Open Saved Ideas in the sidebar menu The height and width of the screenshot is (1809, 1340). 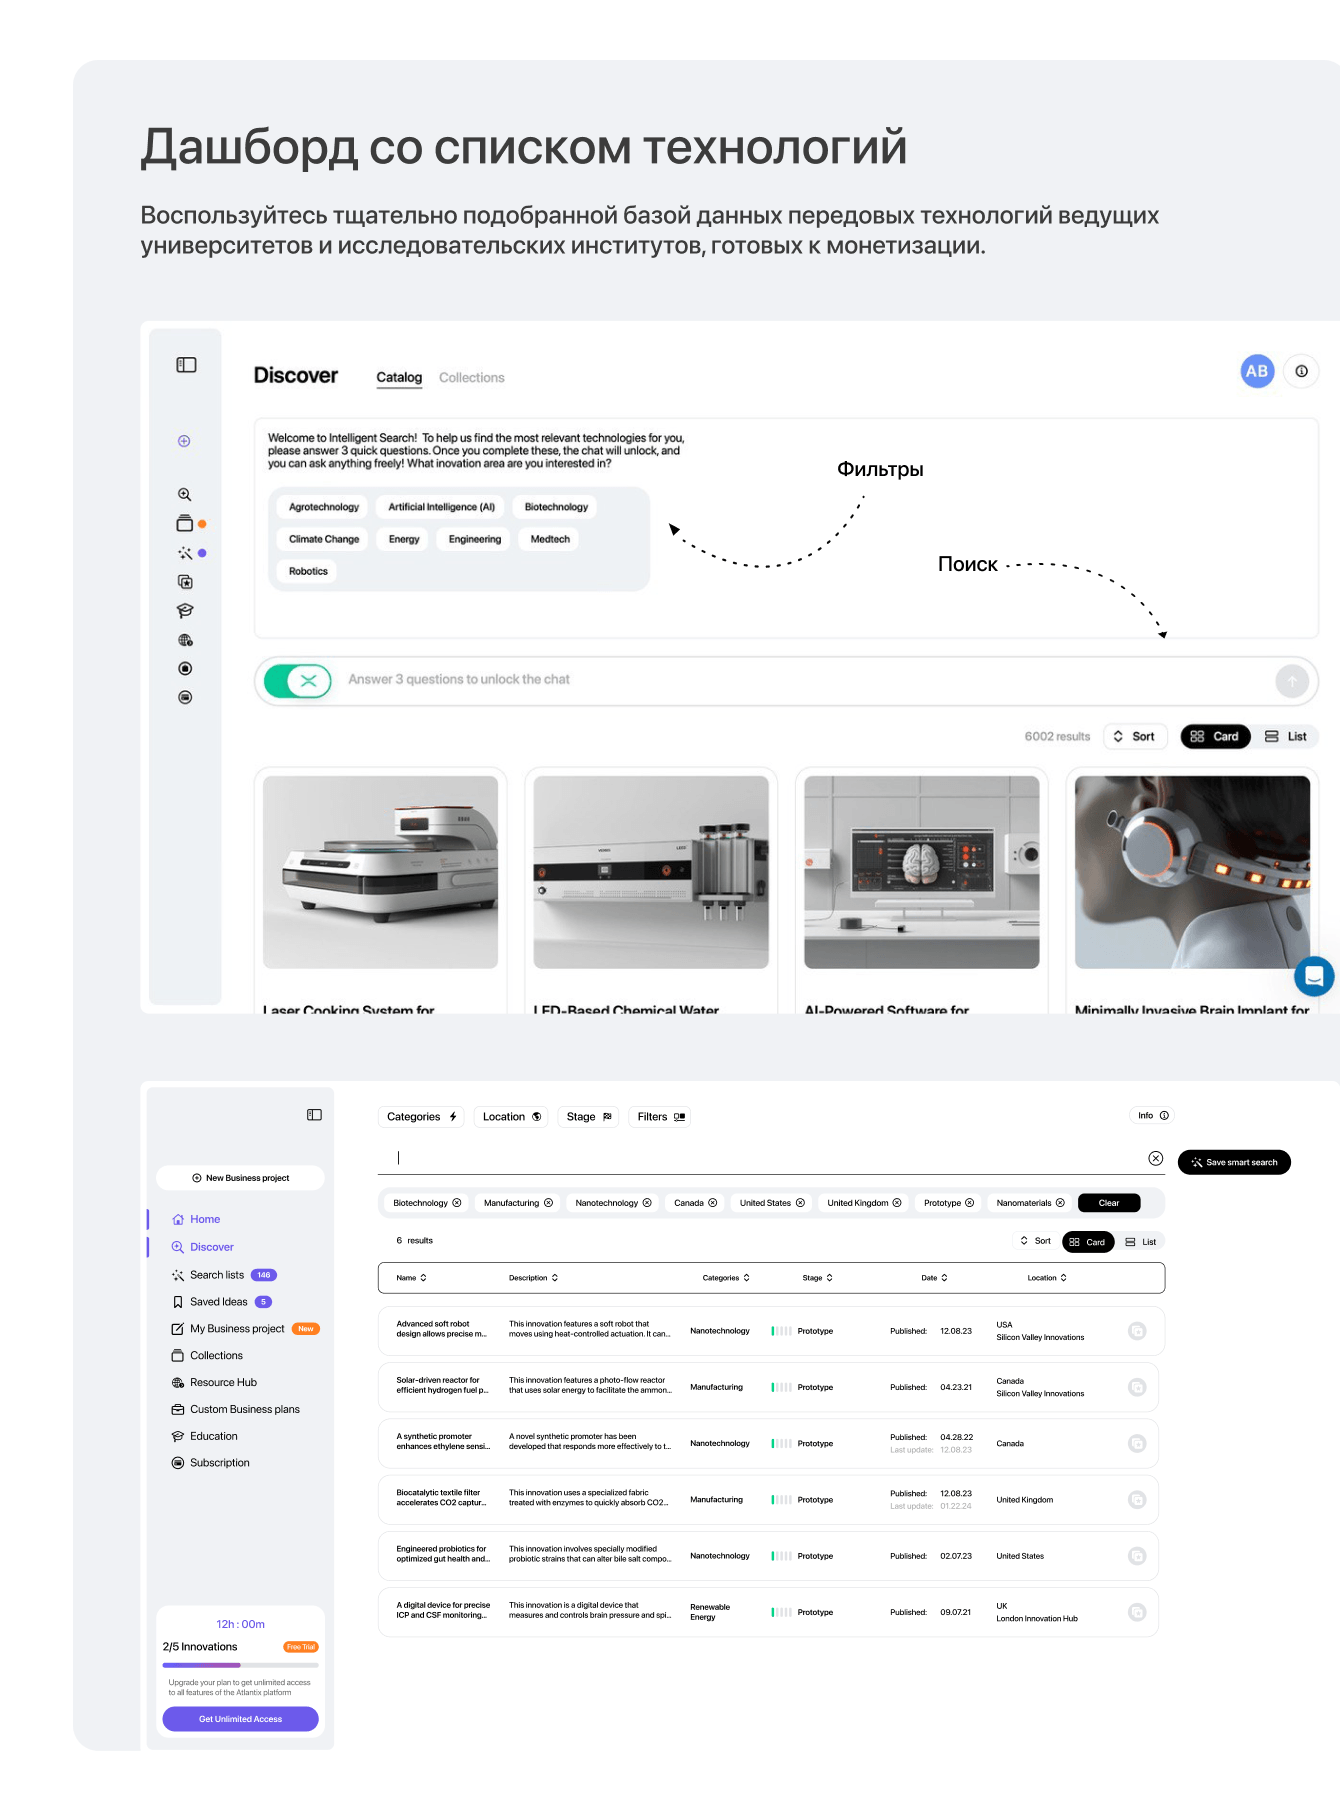click(x=221, y=1302)
